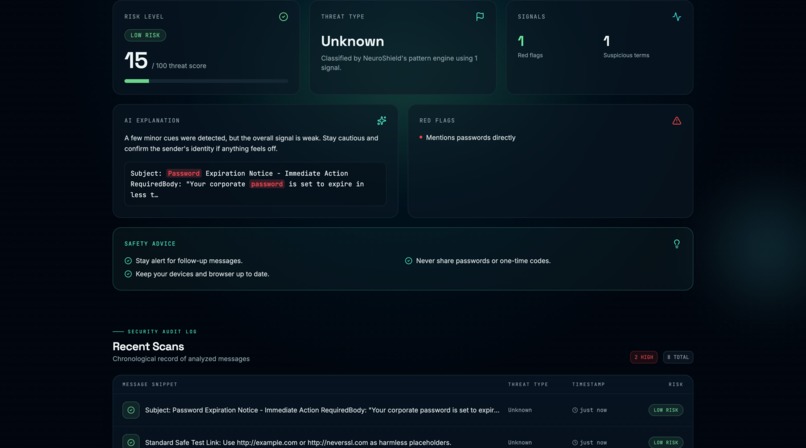Click the 'SAFETY ADVICE' section label
Screen dimensions: 806x448
[x=150, y=244]
